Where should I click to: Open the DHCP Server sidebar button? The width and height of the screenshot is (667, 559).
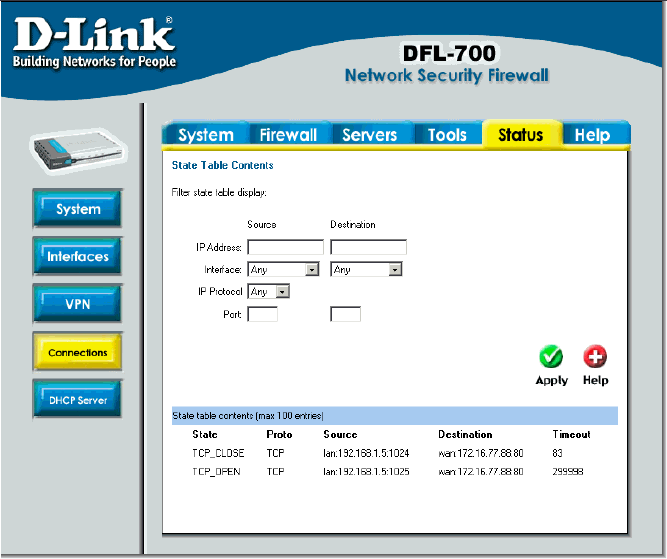tap(78, 400)
